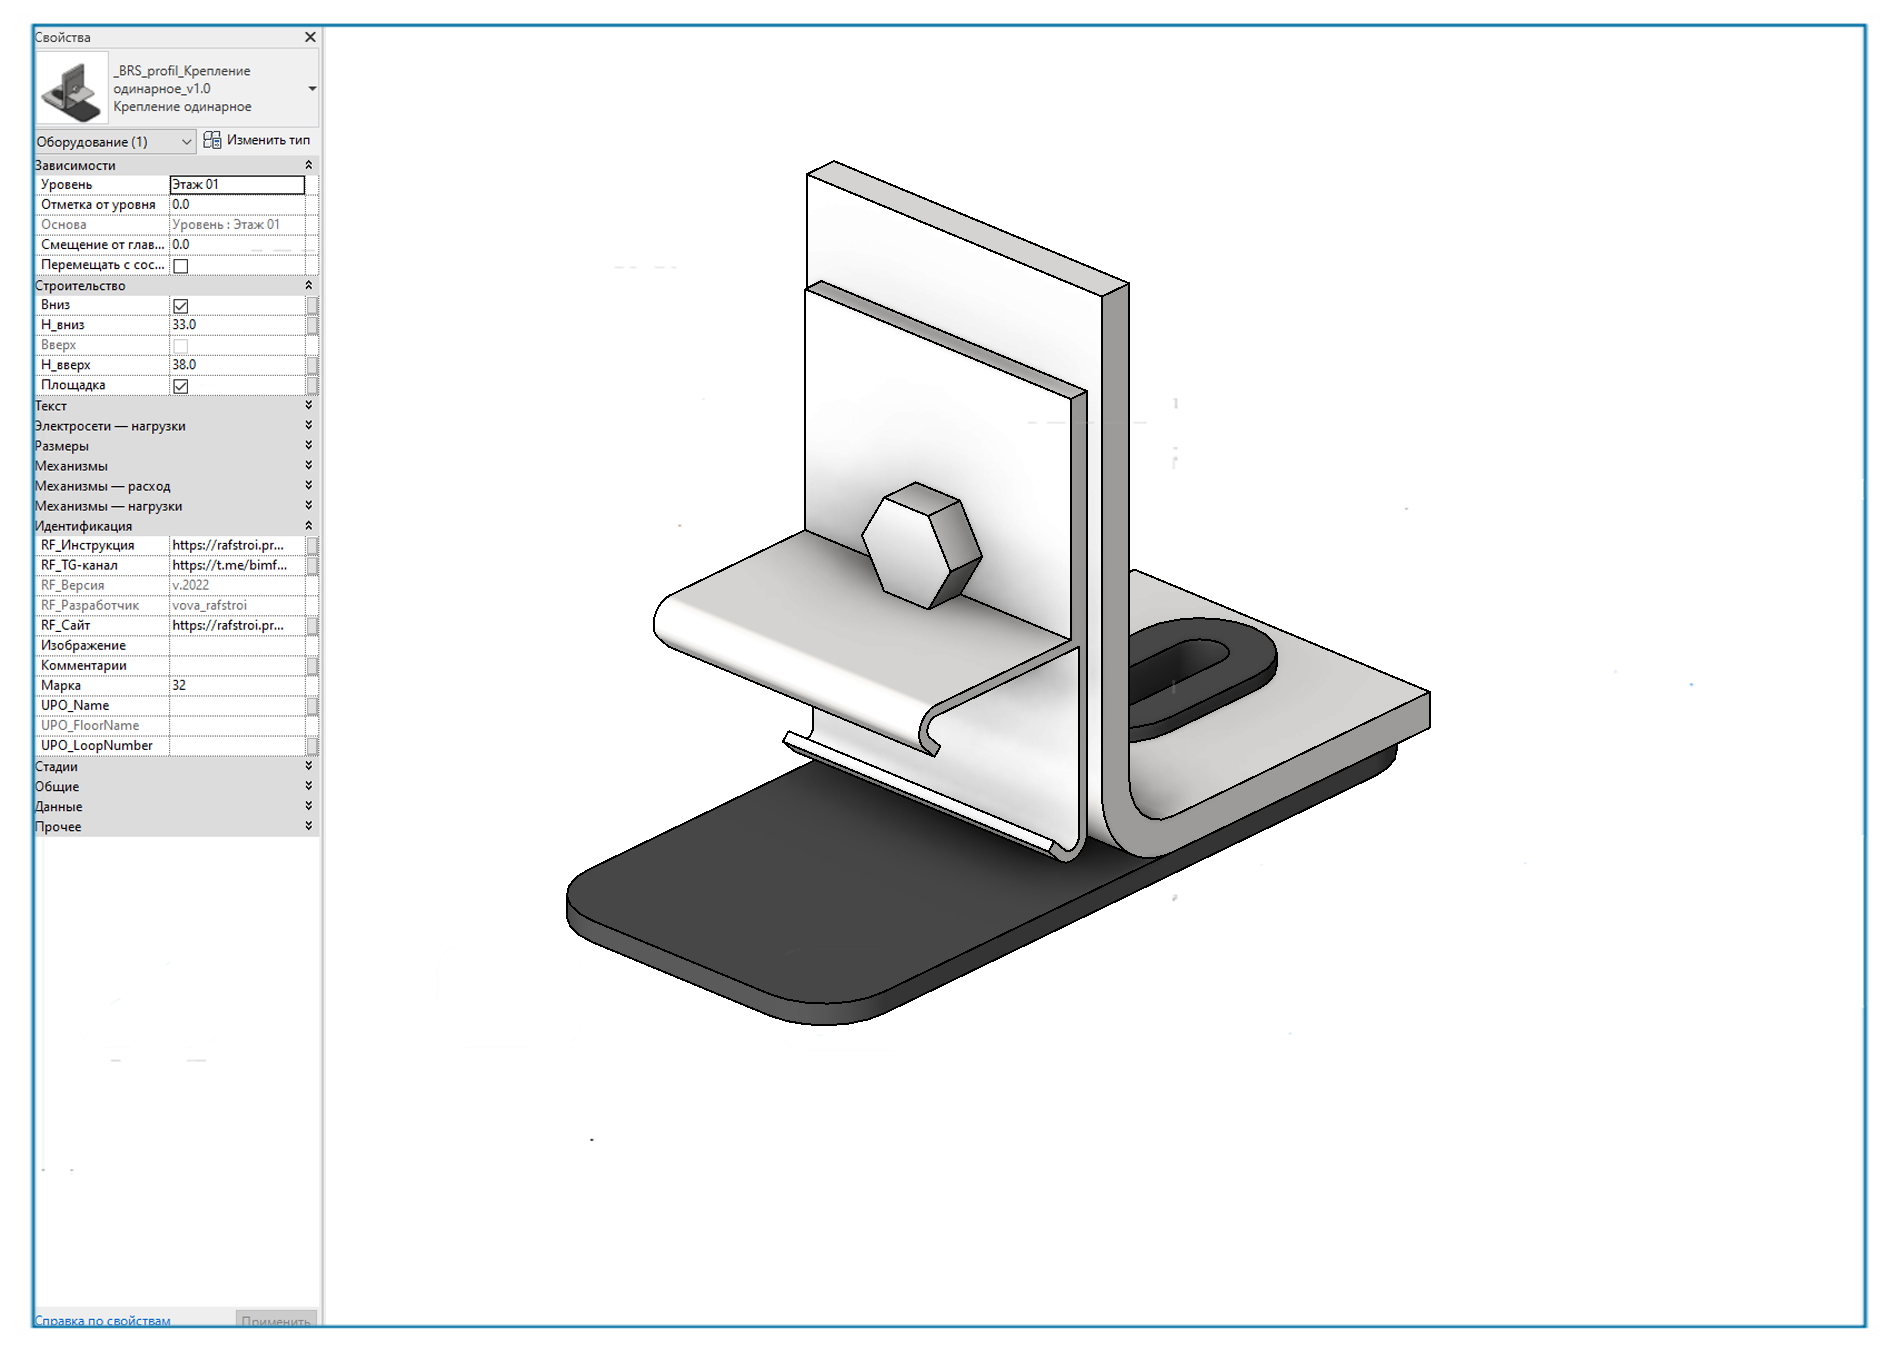Click the small button beside RF_Инструкция value
Image resolution: width=1900 pixels, height=1350 pixels.
pyautogui.click(x=312, y=545)
